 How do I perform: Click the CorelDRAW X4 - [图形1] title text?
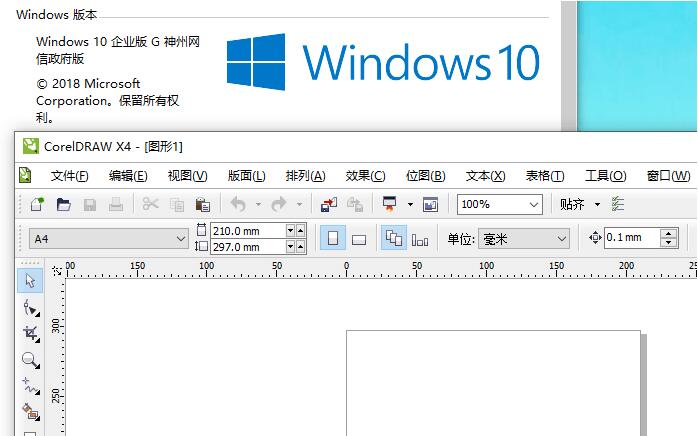113,147
